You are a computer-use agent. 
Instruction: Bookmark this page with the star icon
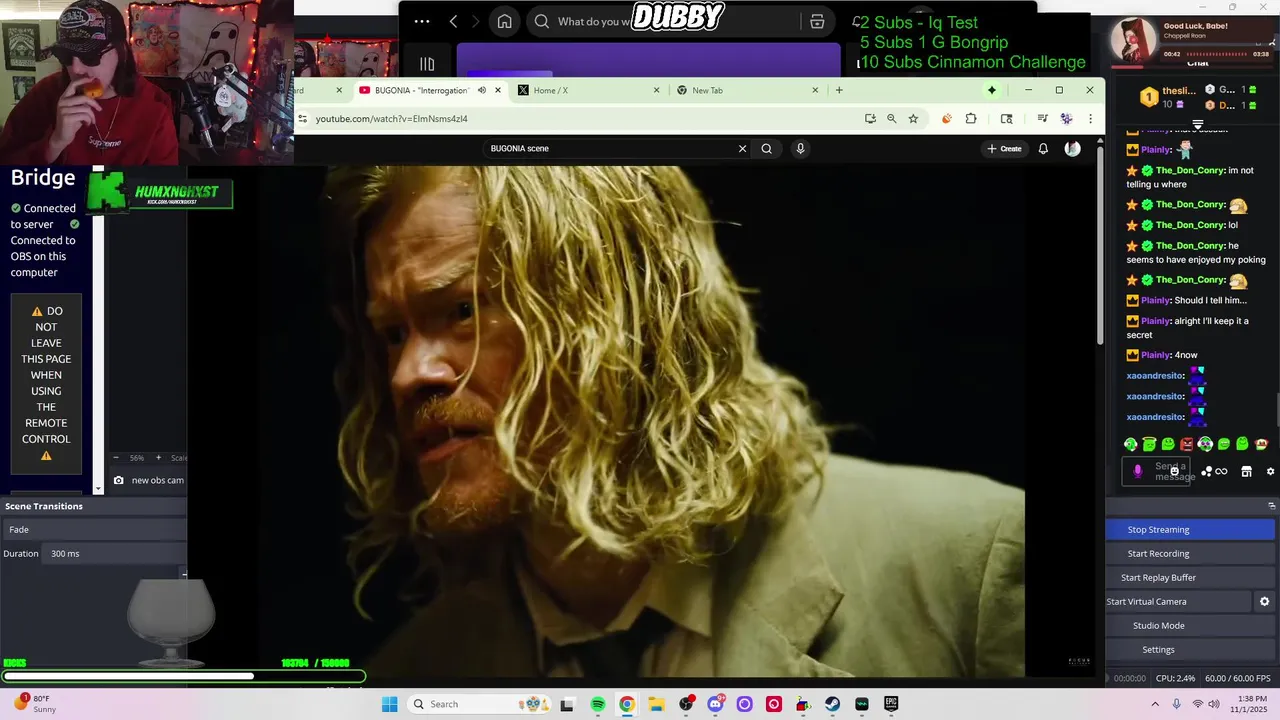tap(913, 119)
